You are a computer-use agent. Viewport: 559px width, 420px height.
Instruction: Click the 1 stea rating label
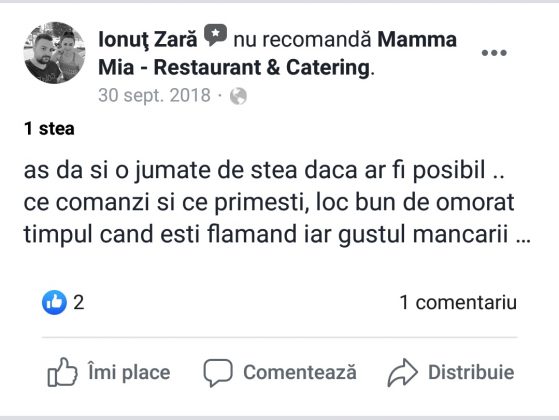[49, 129]
